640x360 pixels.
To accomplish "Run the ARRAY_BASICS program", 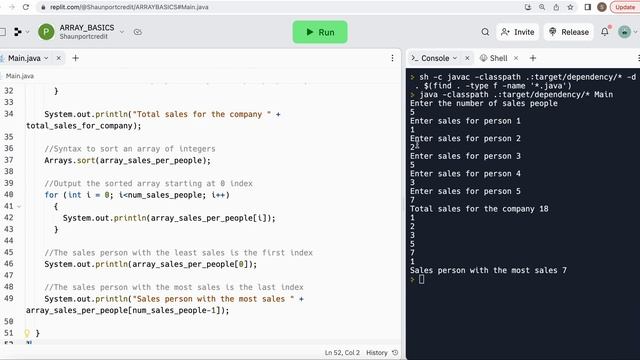I will pyautogui.click(x=320, y=32).
